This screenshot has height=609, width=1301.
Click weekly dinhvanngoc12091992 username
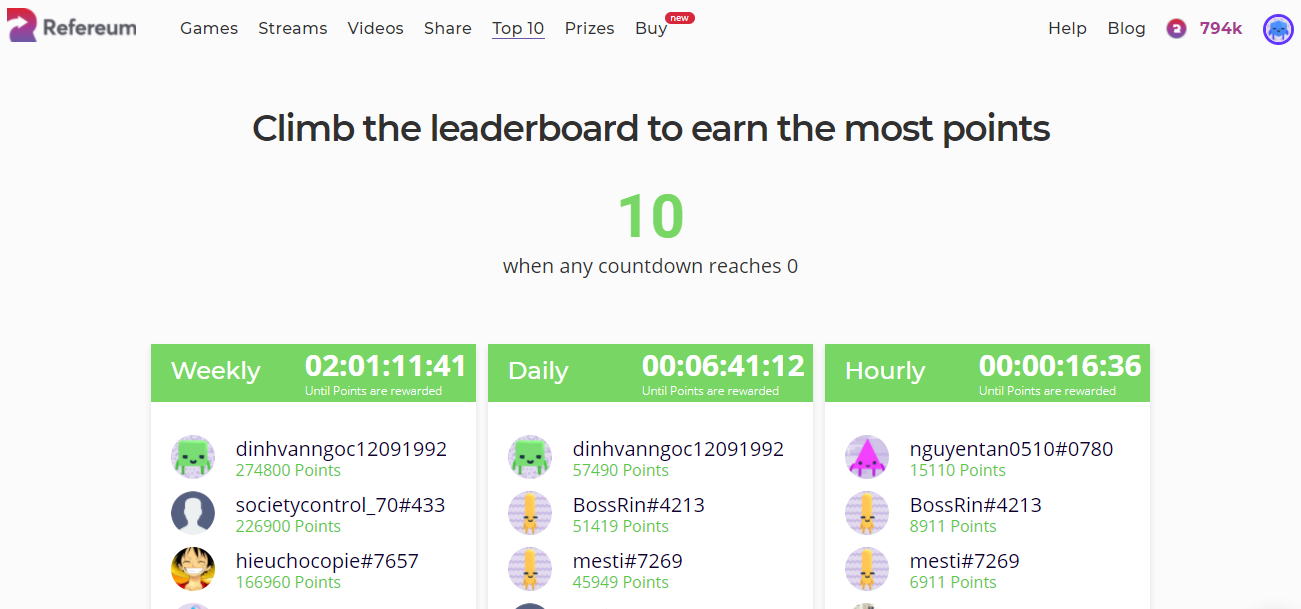341,449
